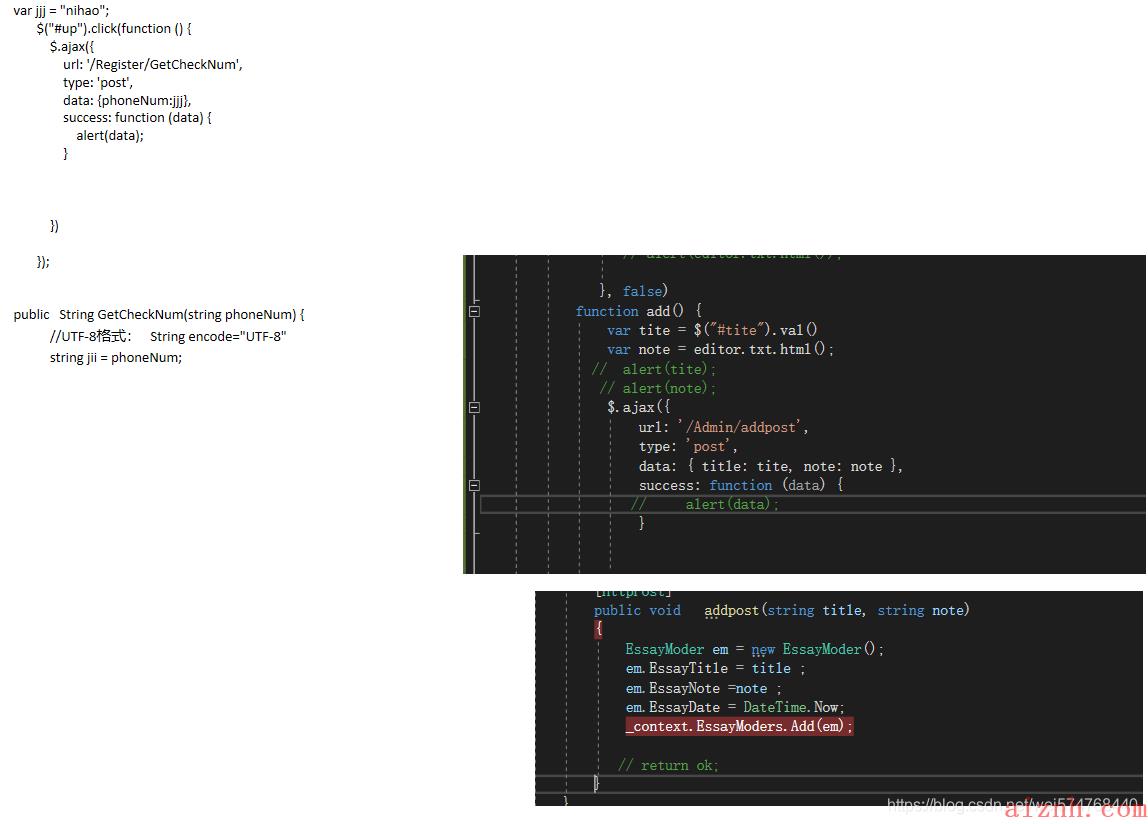Click the 'em.EssayNote =note ;' line
This screenshot has width=1148, height=824.
click(x=704, y=688)
